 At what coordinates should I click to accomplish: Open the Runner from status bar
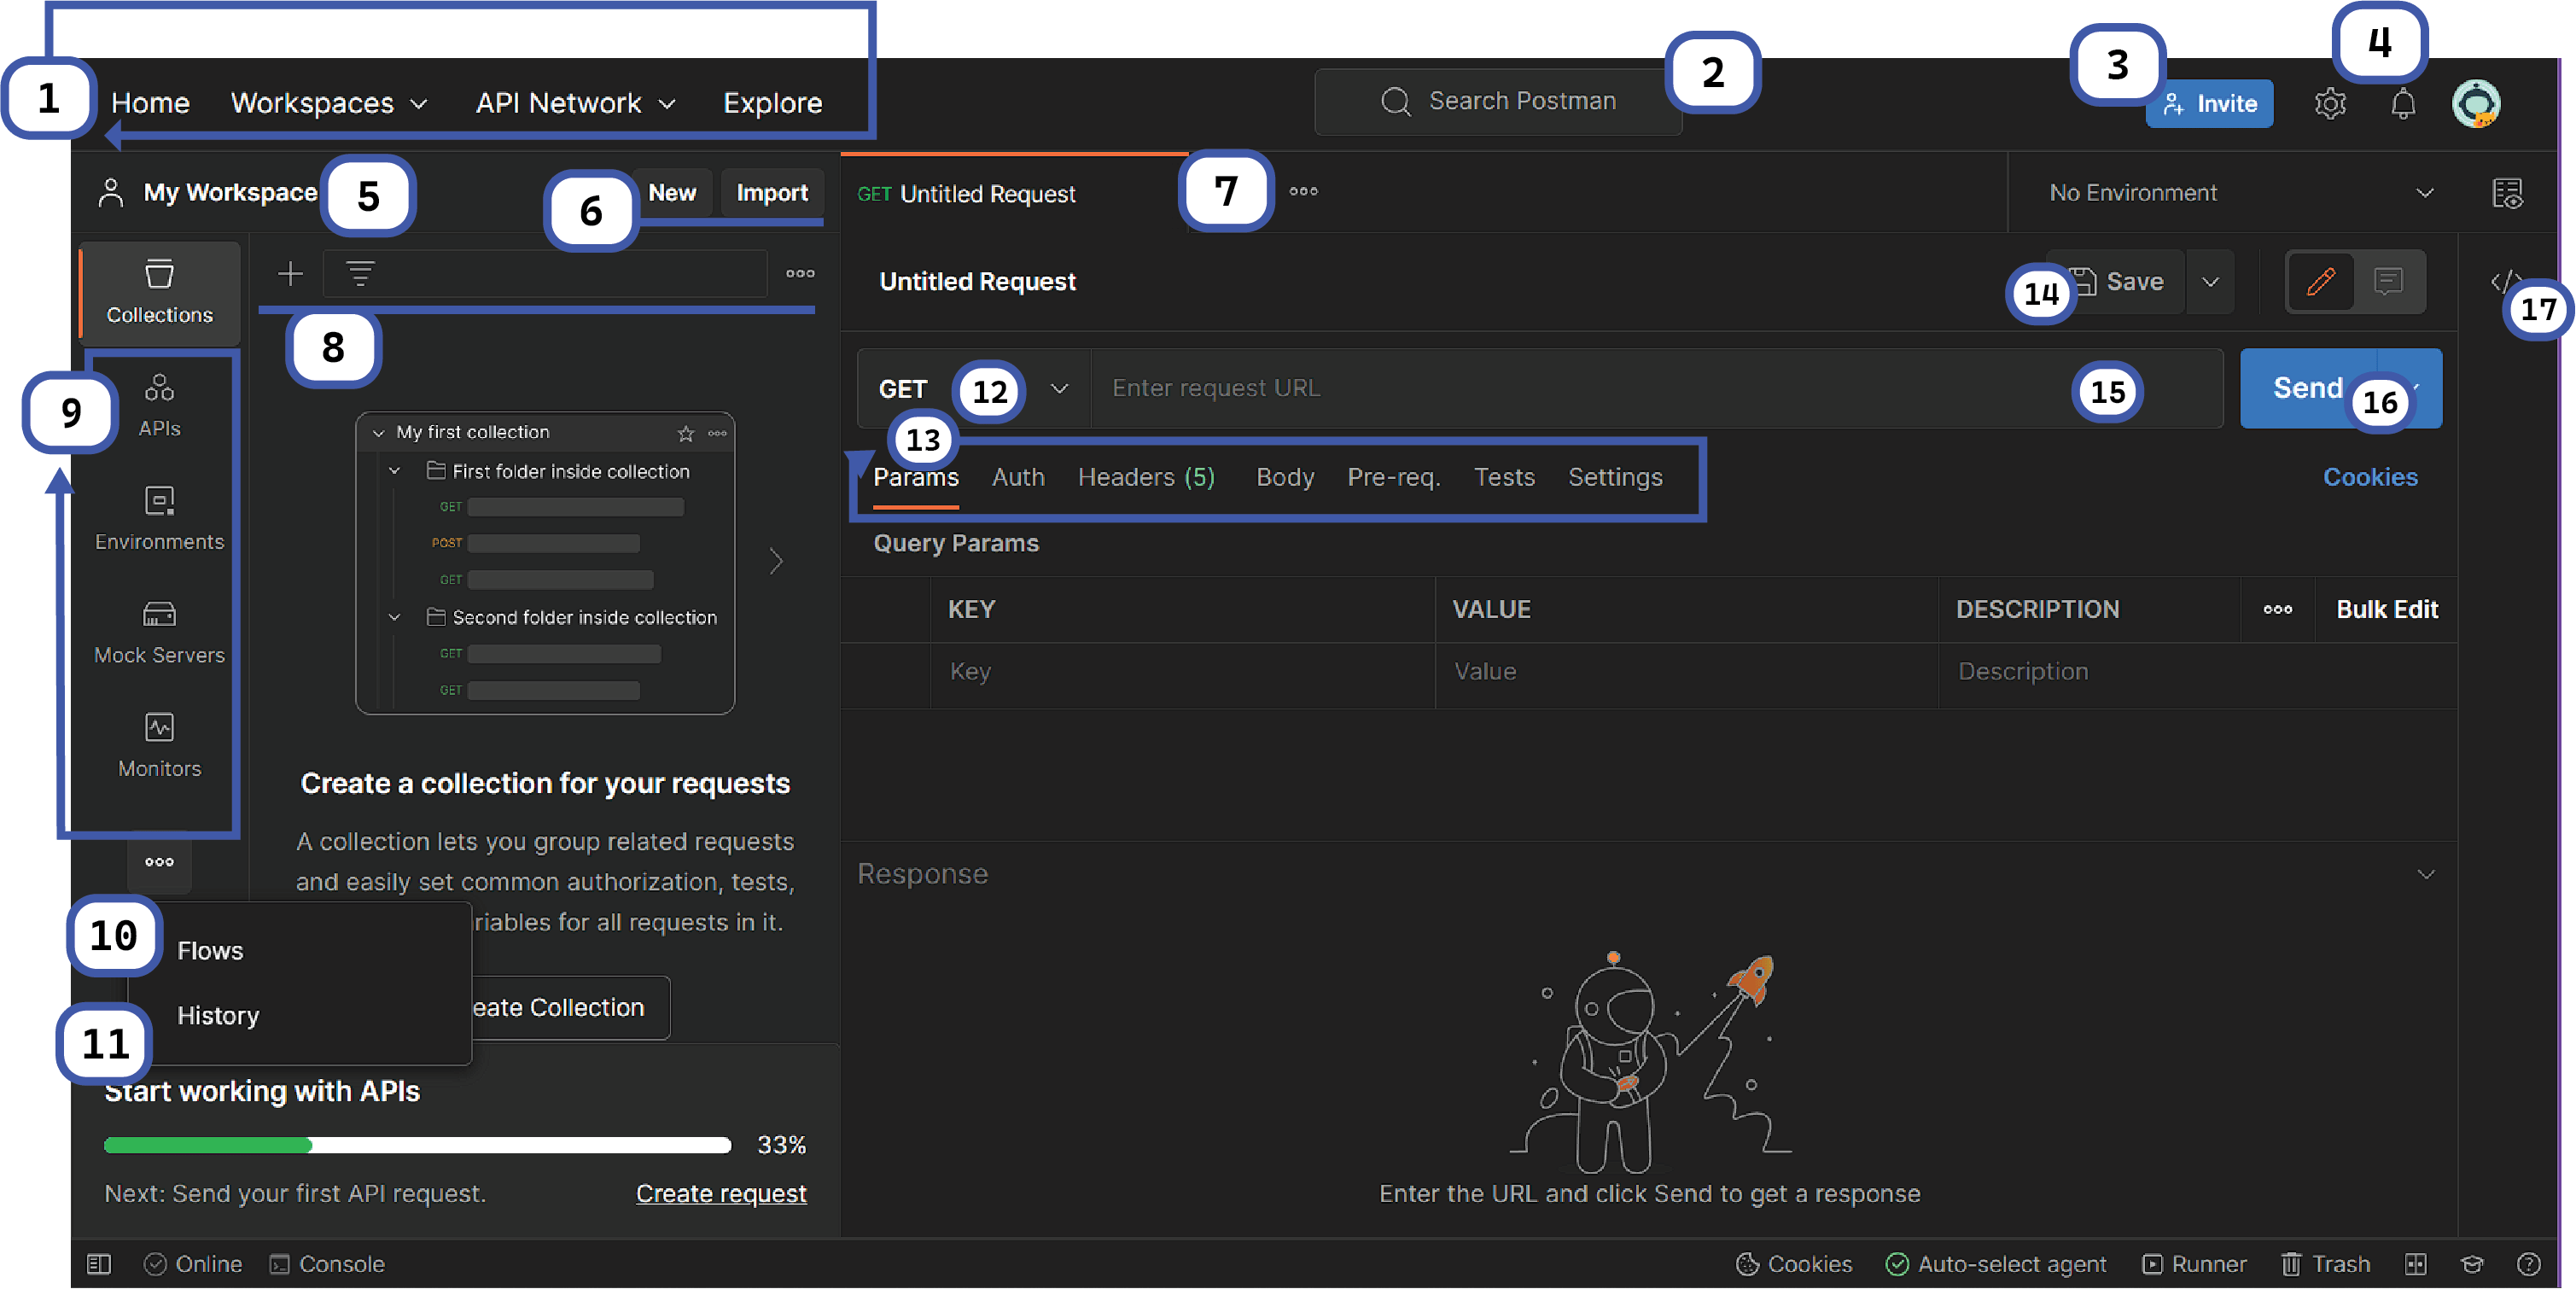[2194, 1264]
